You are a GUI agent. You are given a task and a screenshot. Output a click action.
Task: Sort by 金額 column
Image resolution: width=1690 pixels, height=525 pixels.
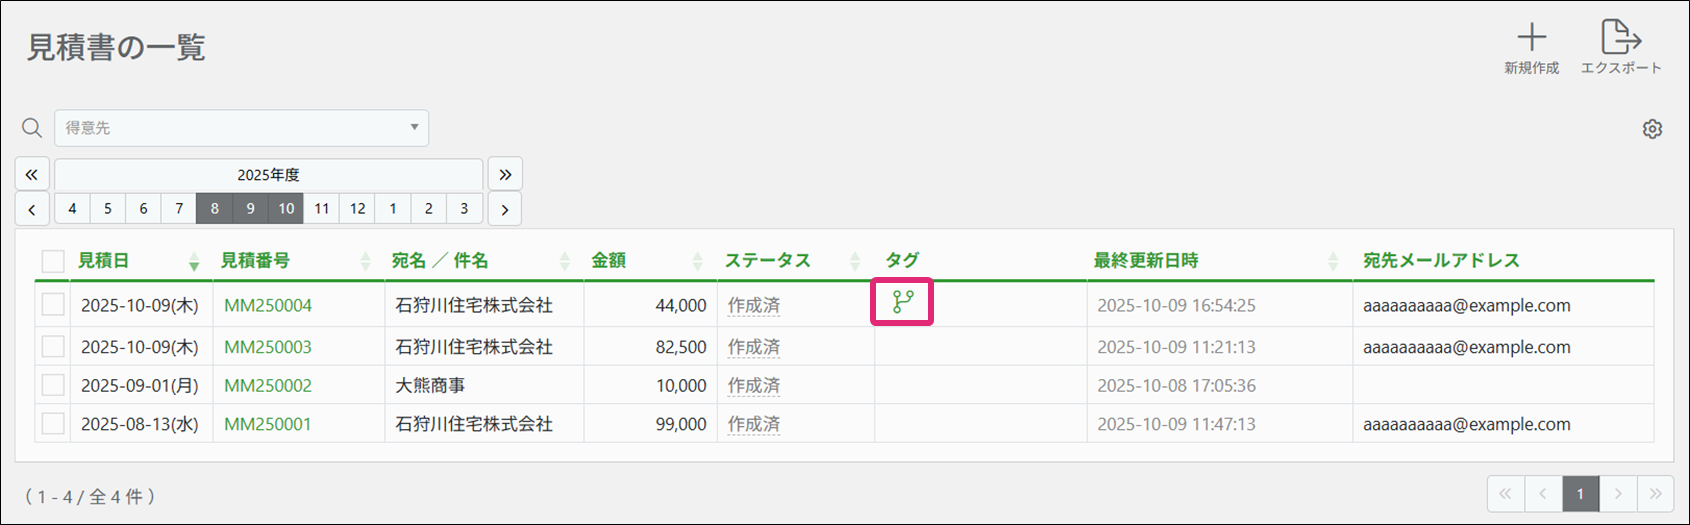coord(697,261)
